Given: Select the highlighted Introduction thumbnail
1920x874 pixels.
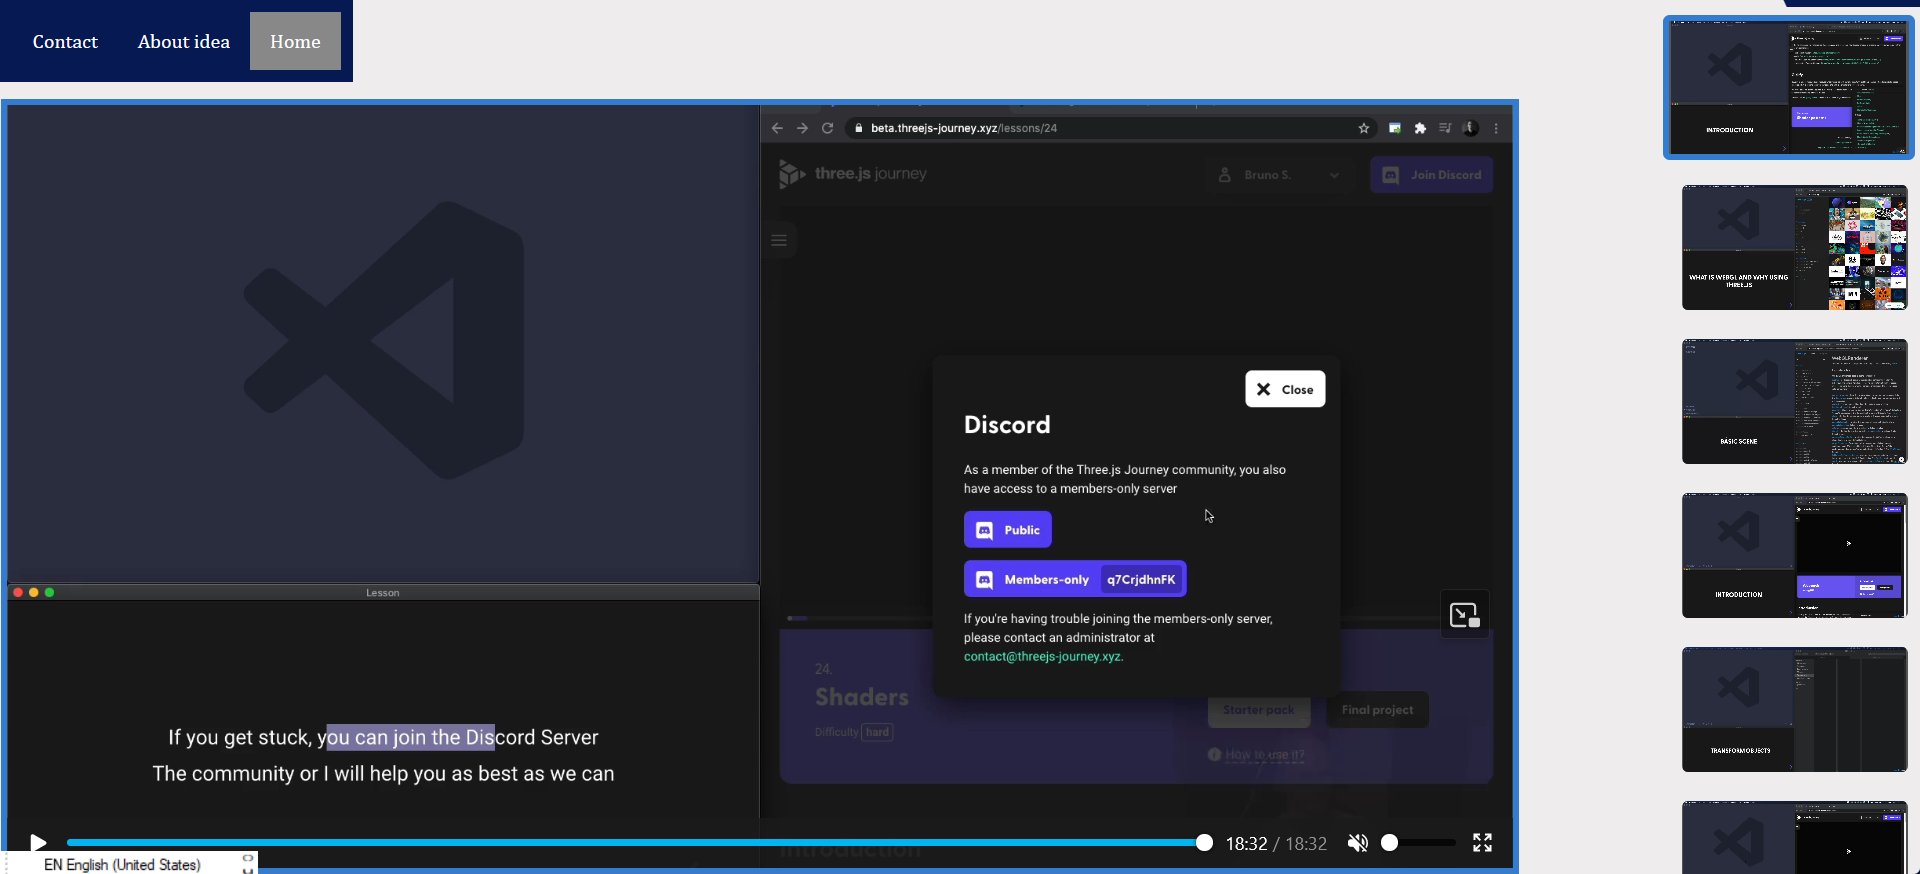Looking at the screenshot, I should click(x=1789, y=88).
